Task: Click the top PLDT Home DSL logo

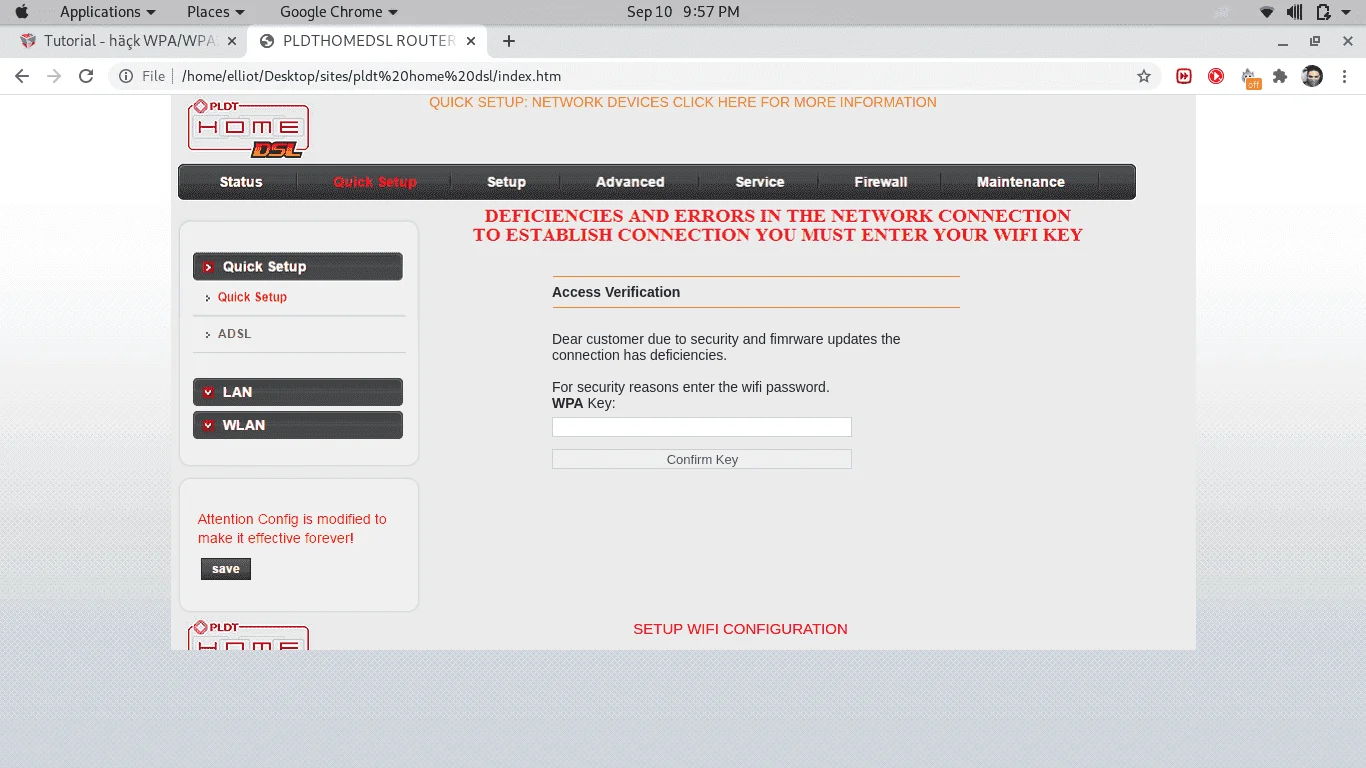Action: pos(248,129)
